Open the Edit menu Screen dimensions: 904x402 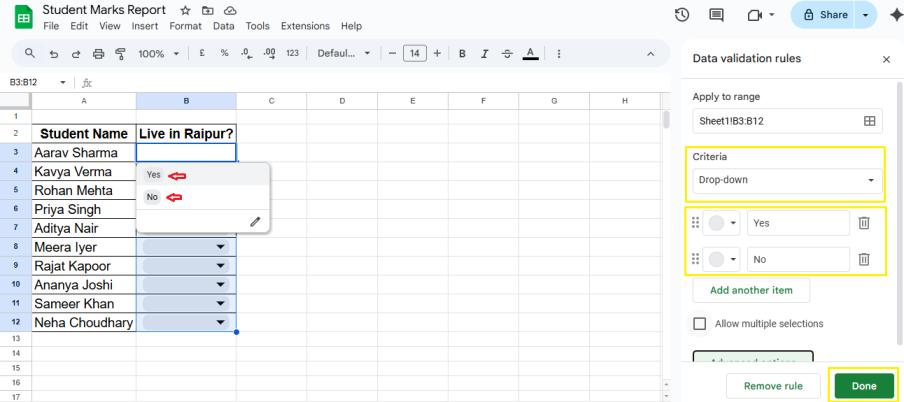(79, 26)
